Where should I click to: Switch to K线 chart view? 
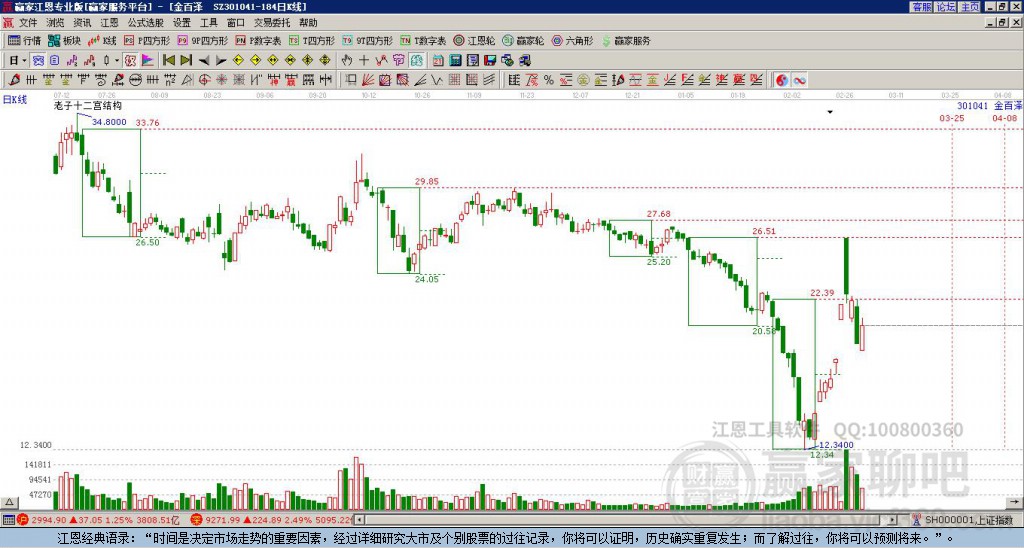(102, 40)
